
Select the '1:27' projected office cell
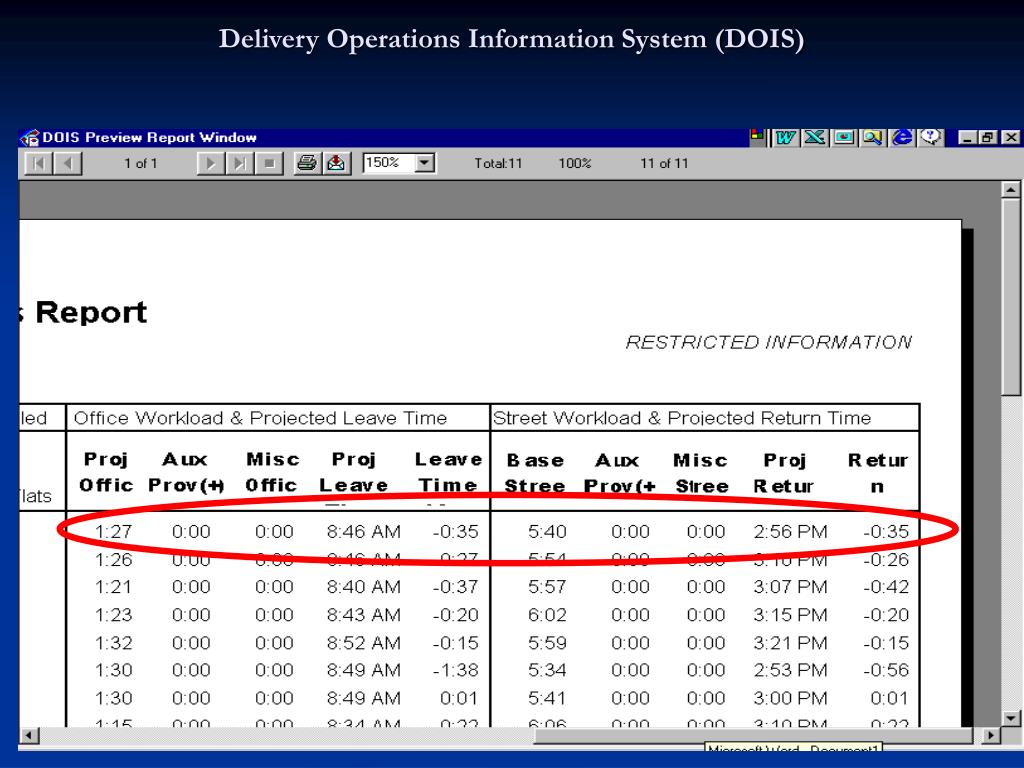[x=114, y=532]
